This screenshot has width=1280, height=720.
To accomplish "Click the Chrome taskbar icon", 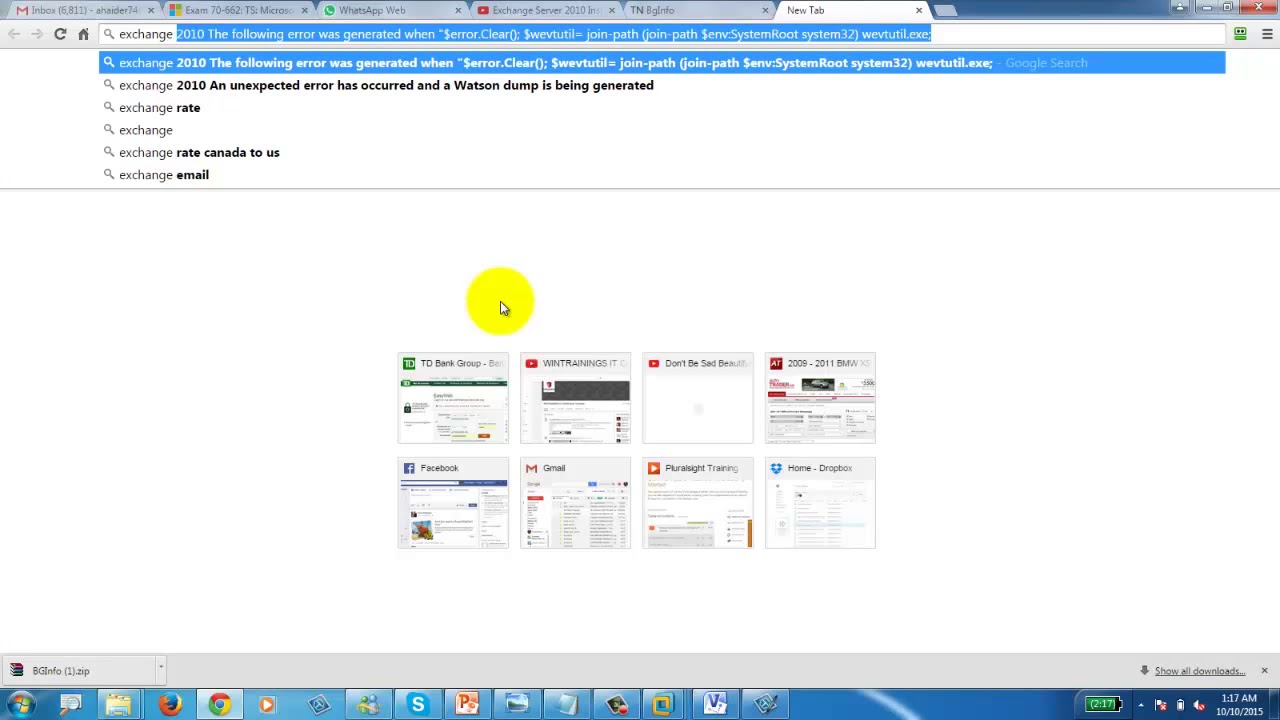I will pos(218,705).
